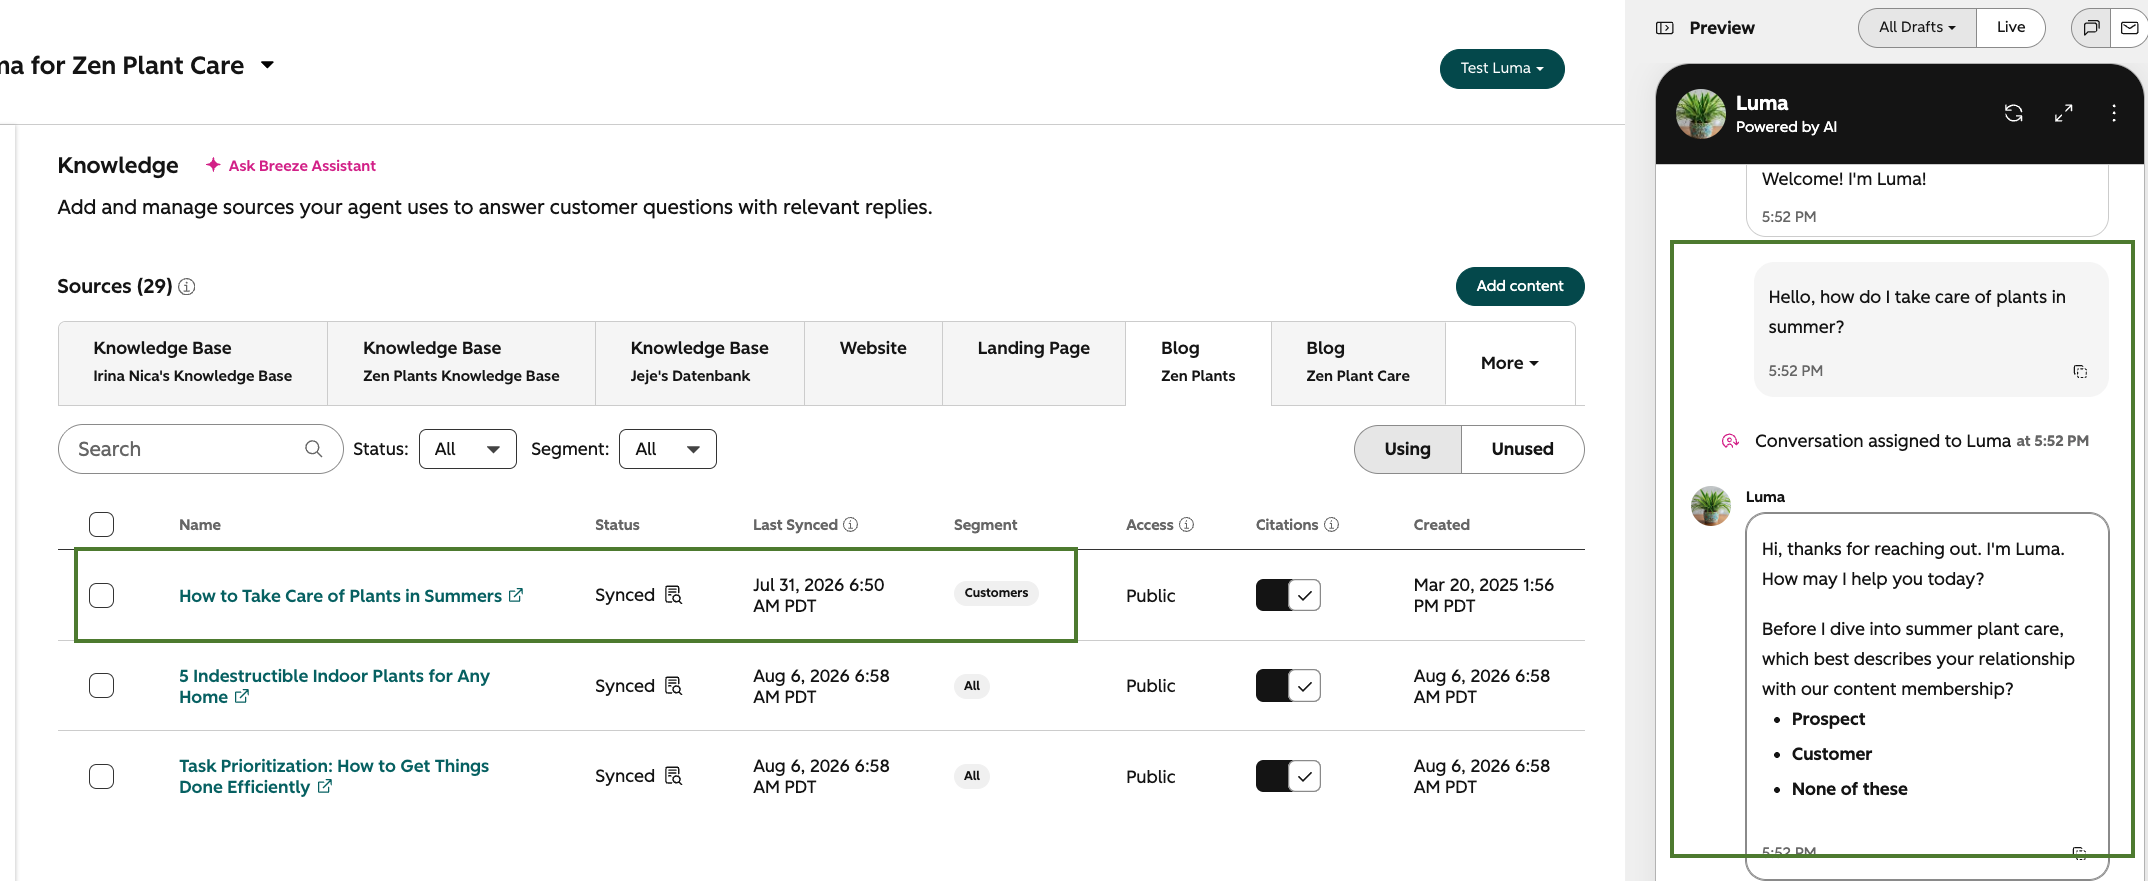Click Ask Breeze Assistant link
The width and height of the screenshot is (2148, 881).
point(302,166)
